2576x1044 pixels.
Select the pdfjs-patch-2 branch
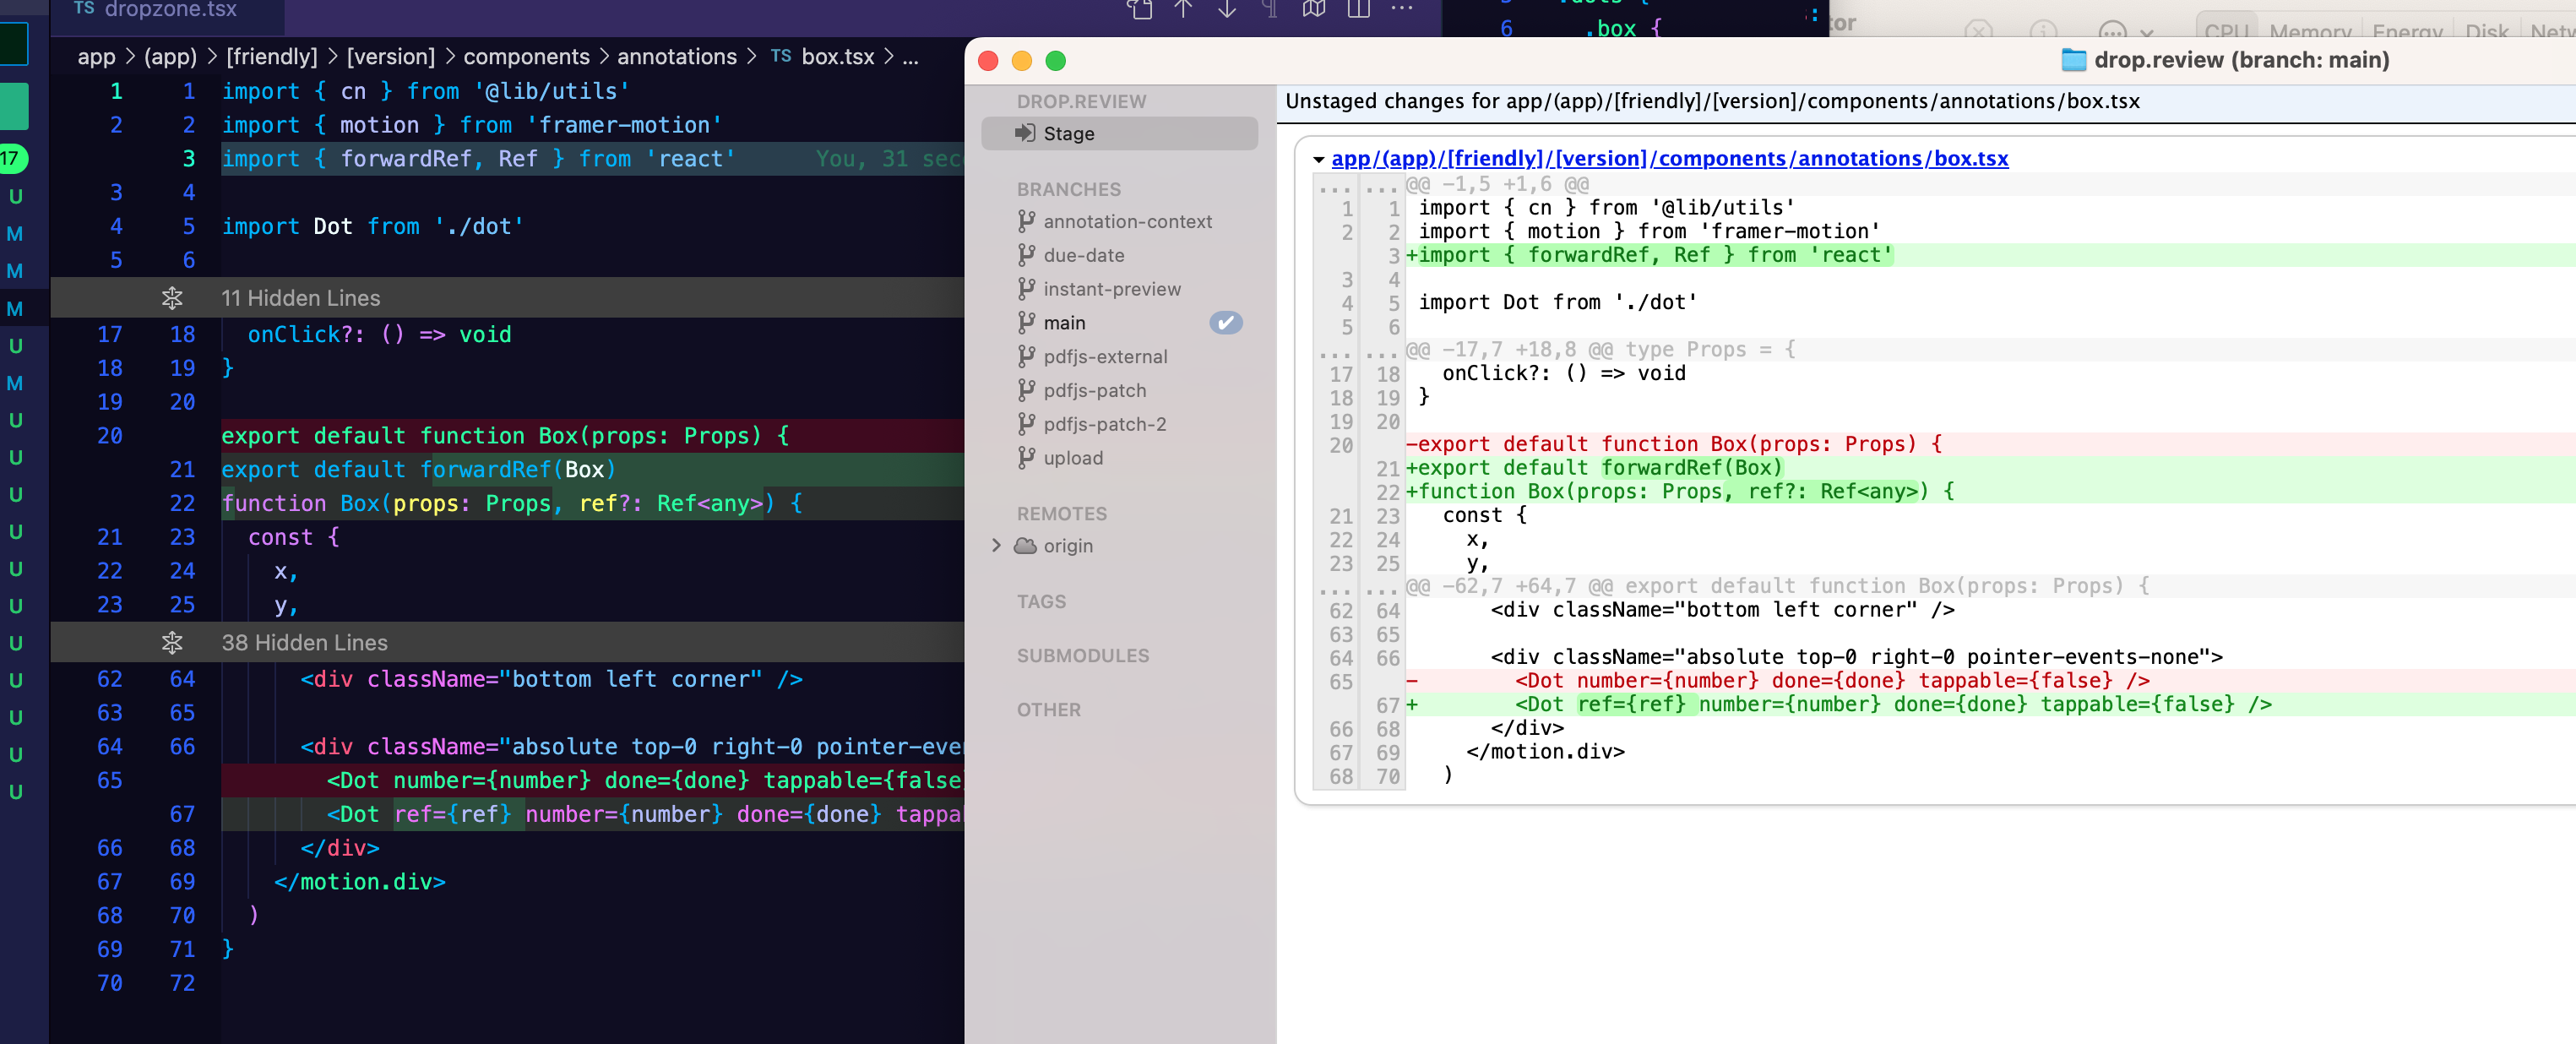tap(1104, 424)
